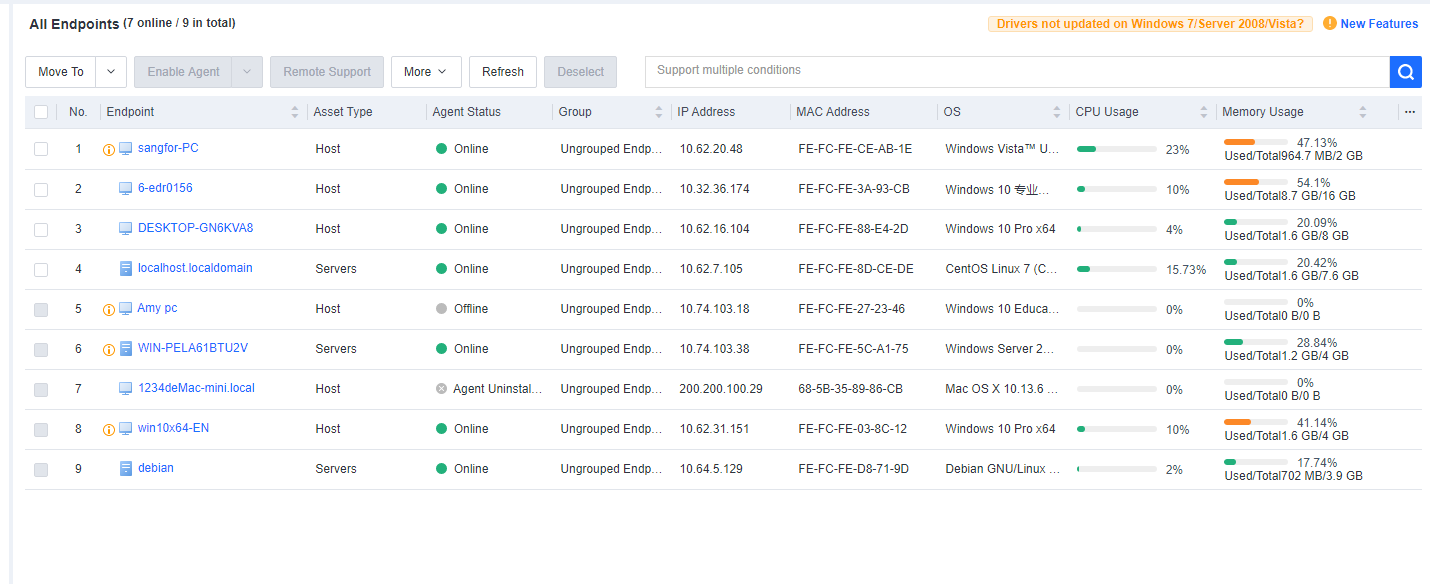Toggle the select-all checkbox in header
This screenshot has width=1430, height=584.
(x=41, y=112)
